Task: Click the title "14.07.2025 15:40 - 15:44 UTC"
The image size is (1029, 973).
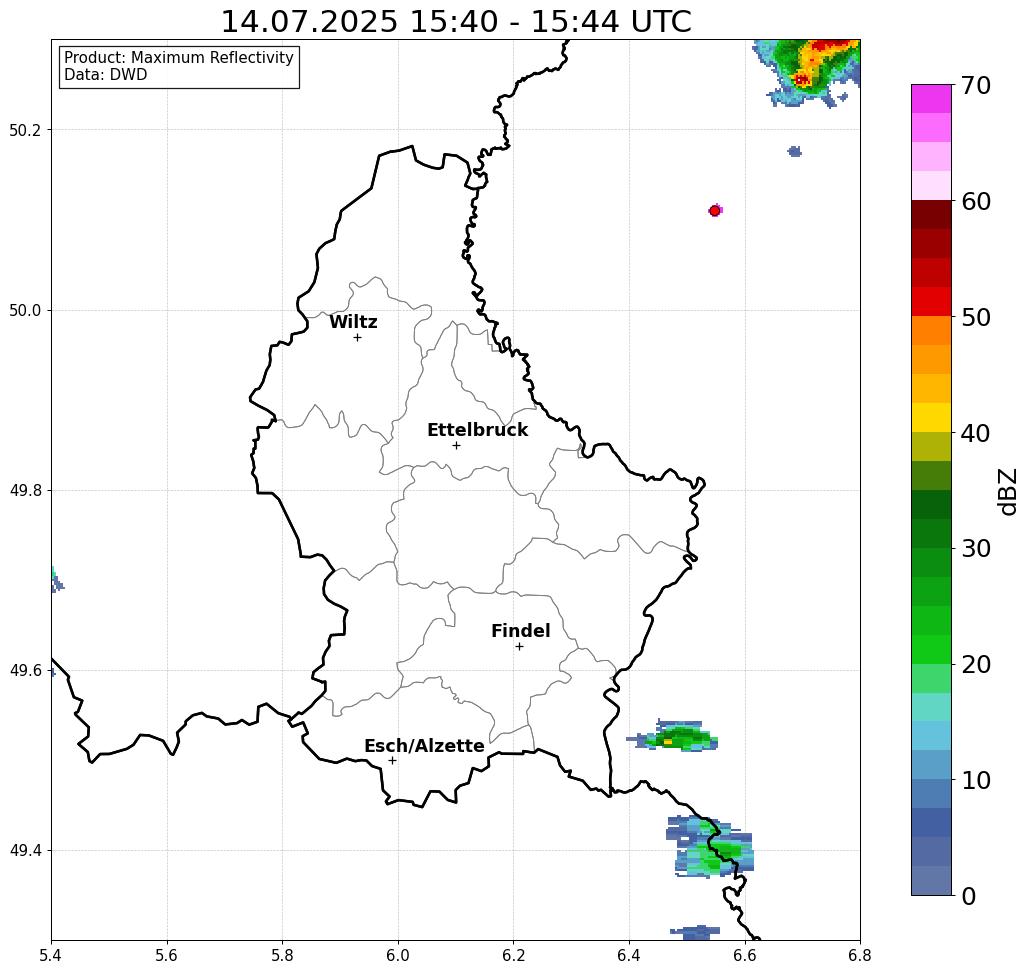Action: coord(455,22)
